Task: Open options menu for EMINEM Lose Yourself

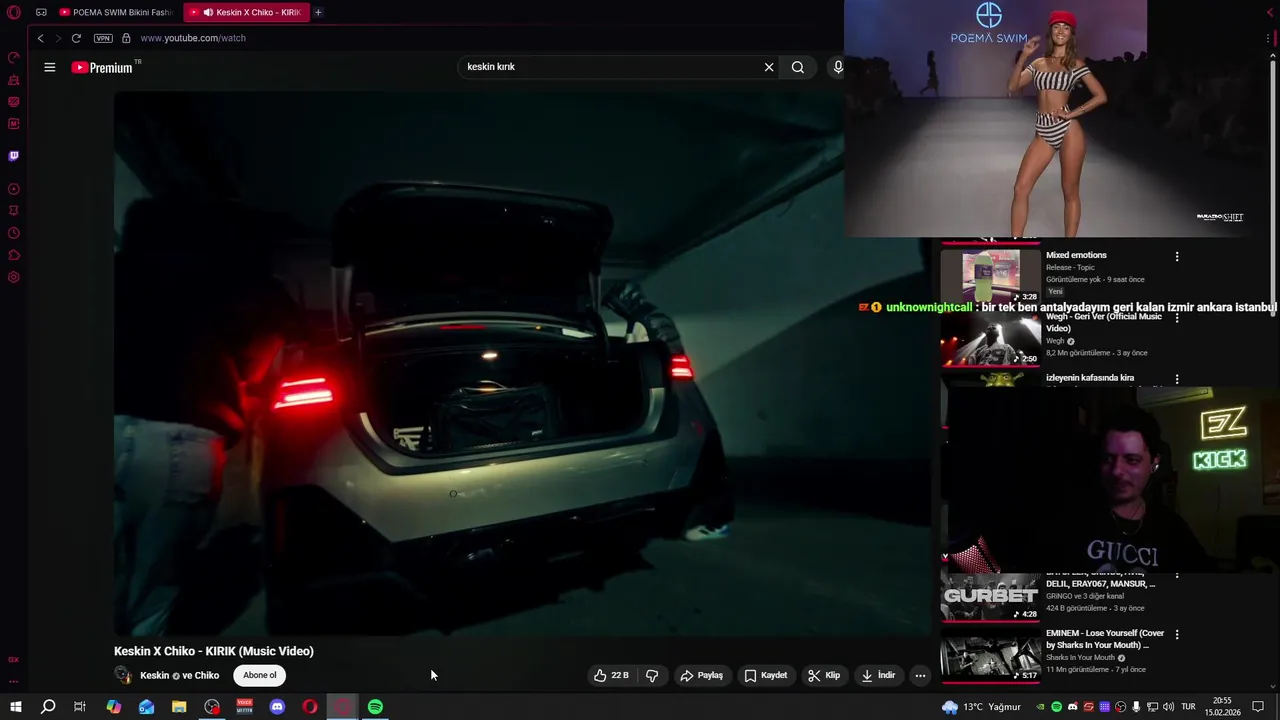Action: 1177,635
